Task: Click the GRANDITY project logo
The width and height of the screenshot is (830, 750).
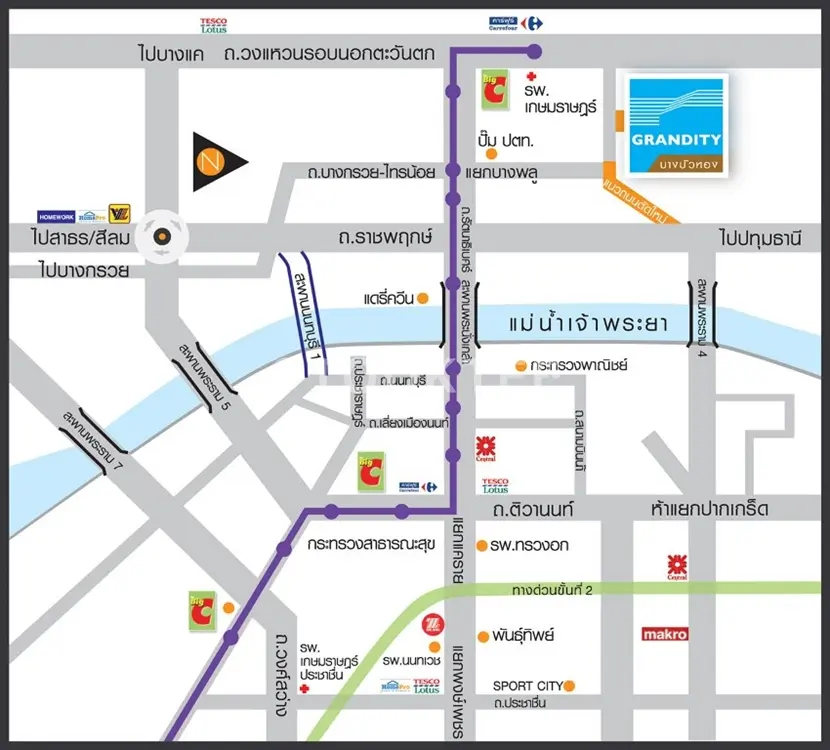Action: click(672, 125)
